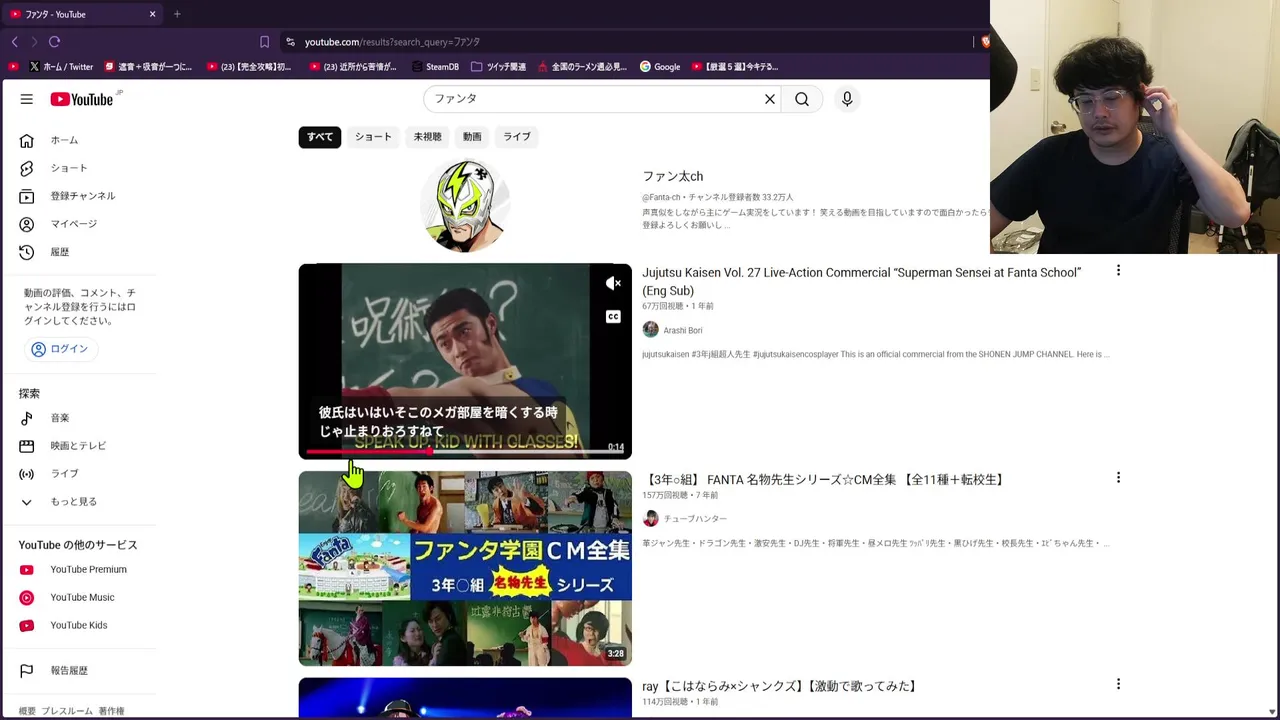Open ファン太ch channel avatar
Image resolution: width=1280 pixels, height=720 pixels.
click(465, 205)
